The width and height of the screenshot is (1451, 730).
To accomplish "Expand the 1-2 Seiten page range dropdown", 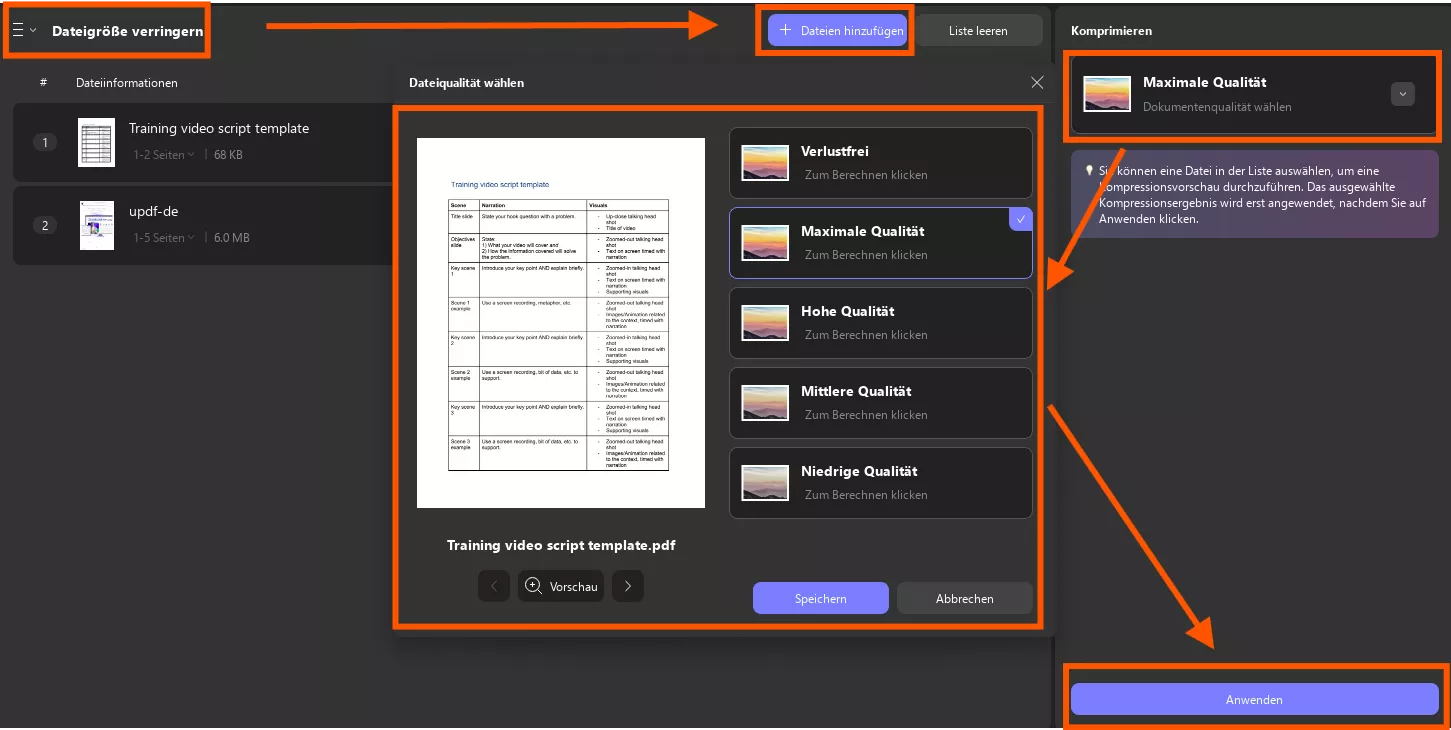I will click(x=165, y=155).
